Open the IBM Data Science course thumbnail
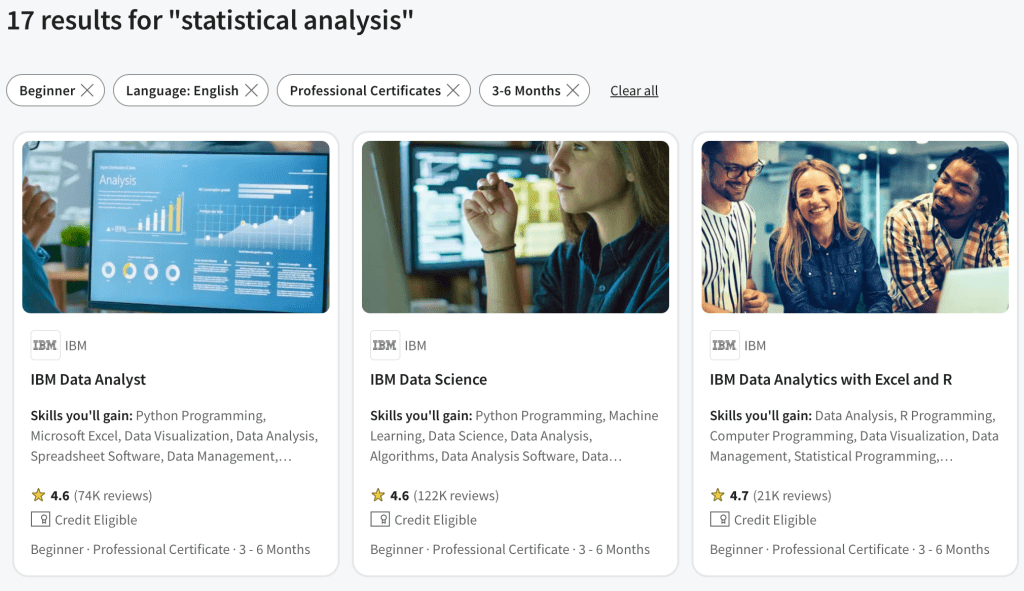The width and height of the screenshot is (1024, 591). tap(515, 227)
